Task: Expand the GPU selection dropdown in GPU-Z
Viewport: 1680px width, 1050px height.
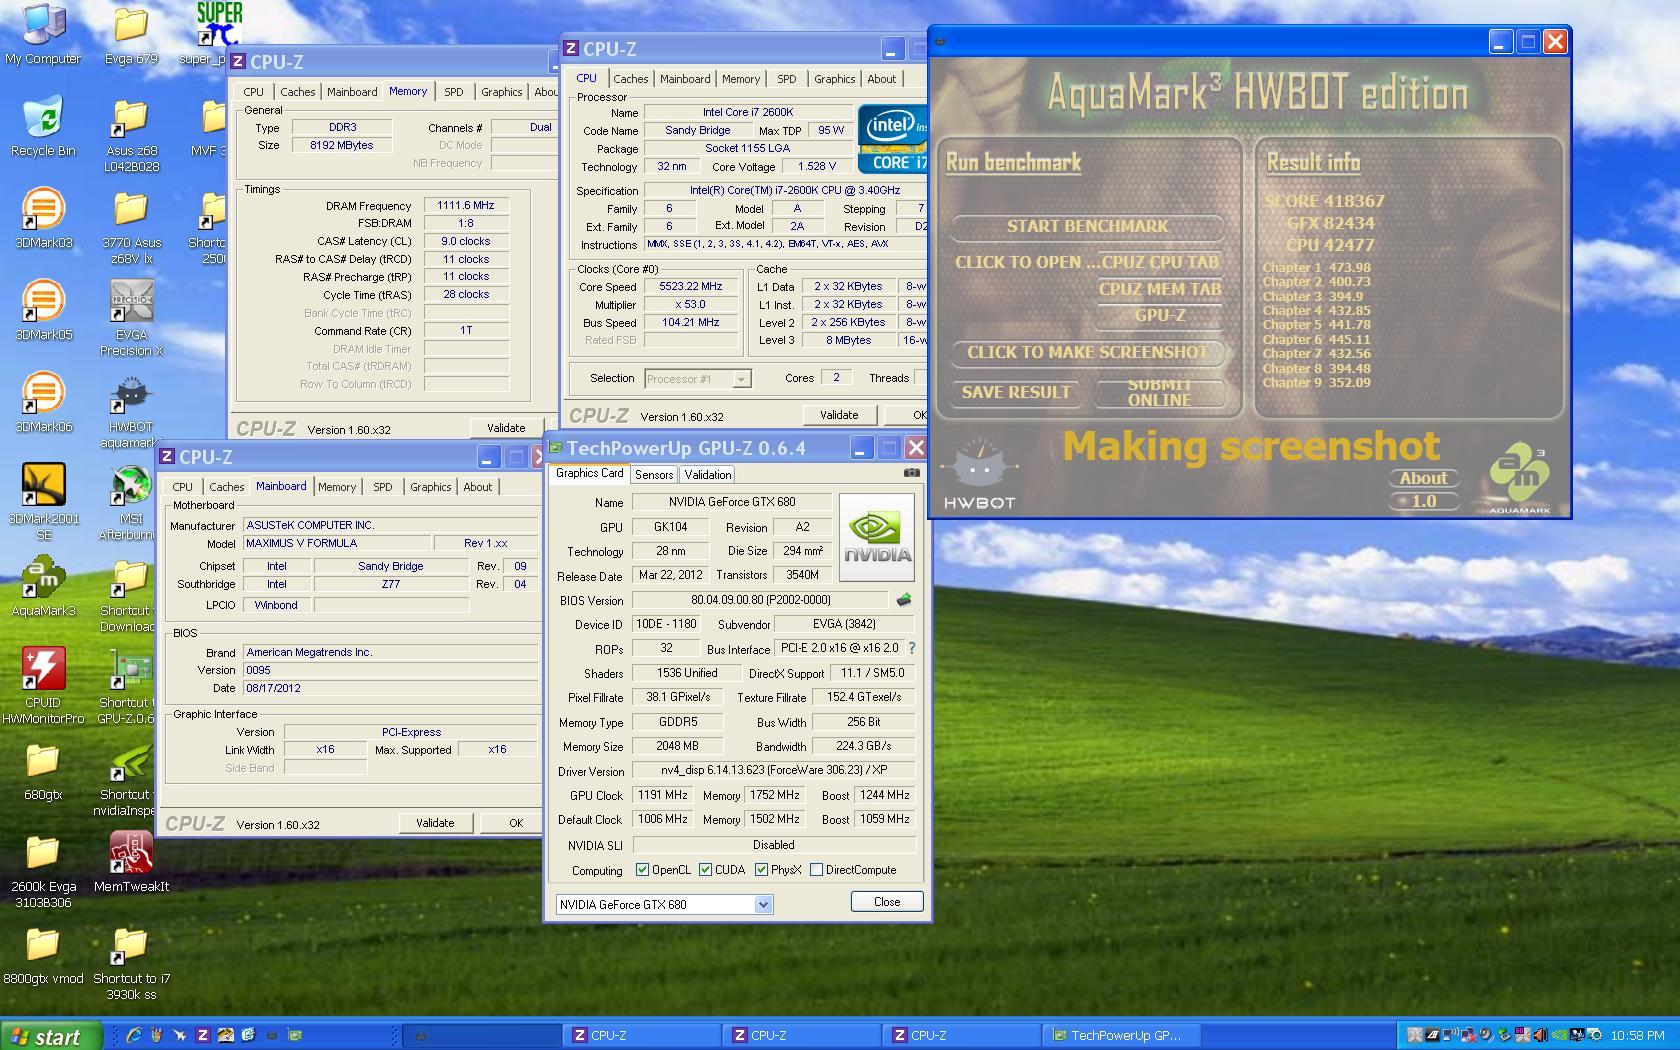Action: (x=763, y=904)
